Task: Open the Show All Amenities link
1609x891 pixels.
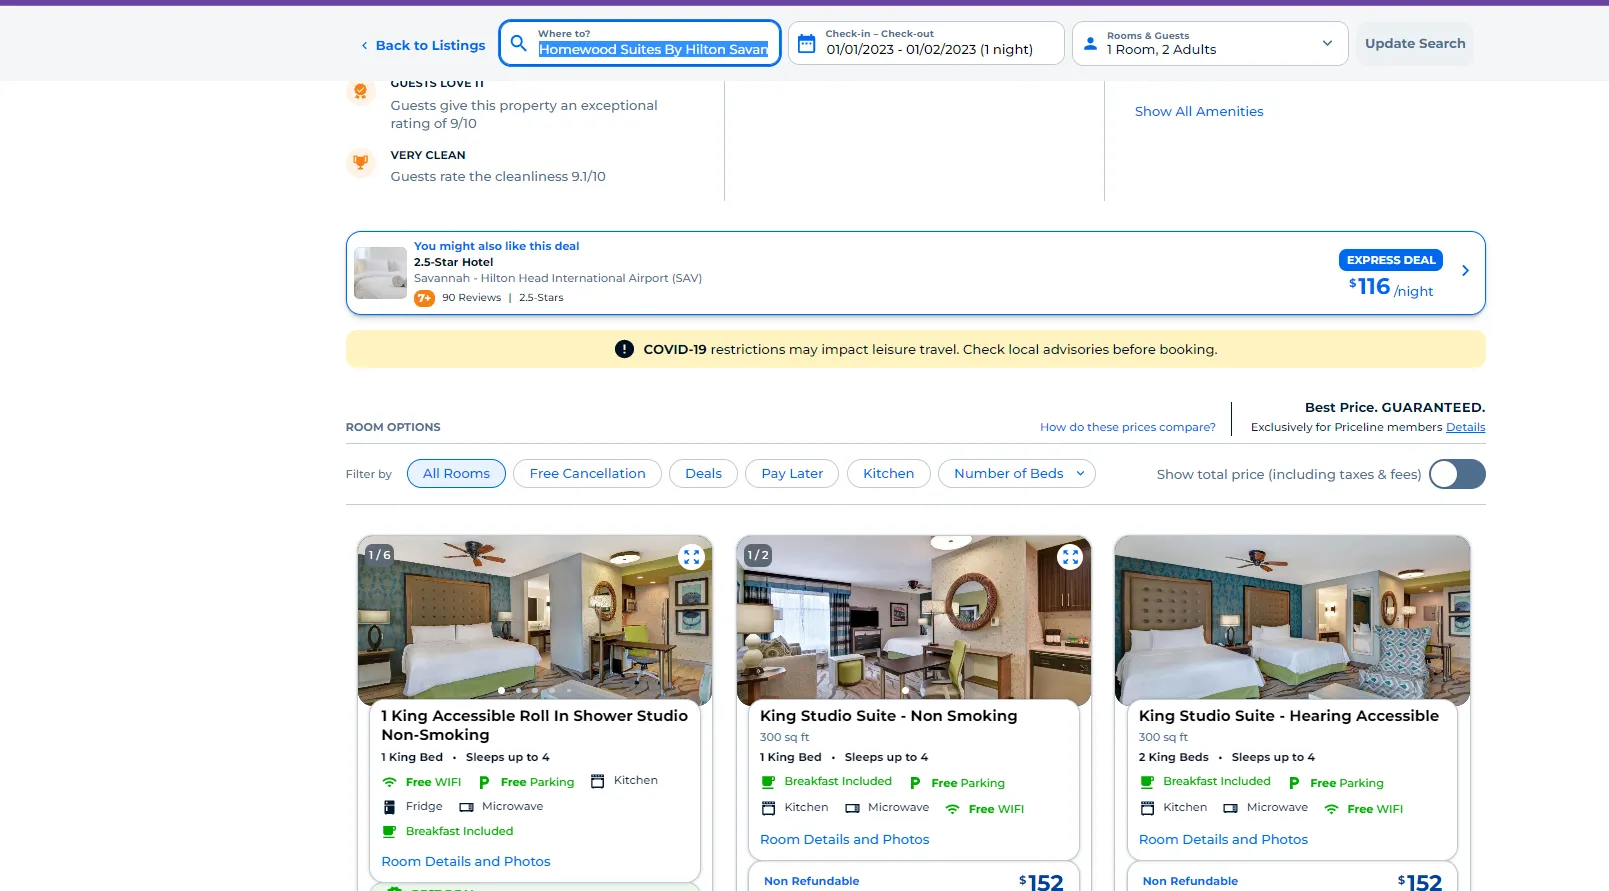Action: (1198, 112)
